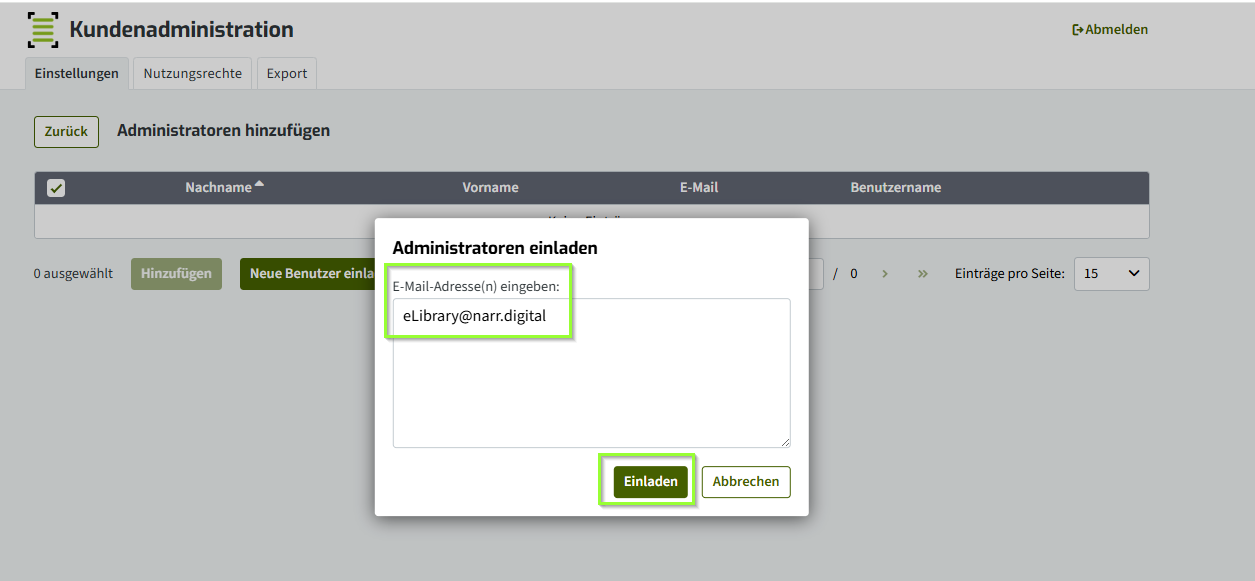The height and width of the screenshot is (581, 1255).
Task: Grab the textarea resize handle corner
Action: [785, 442]
